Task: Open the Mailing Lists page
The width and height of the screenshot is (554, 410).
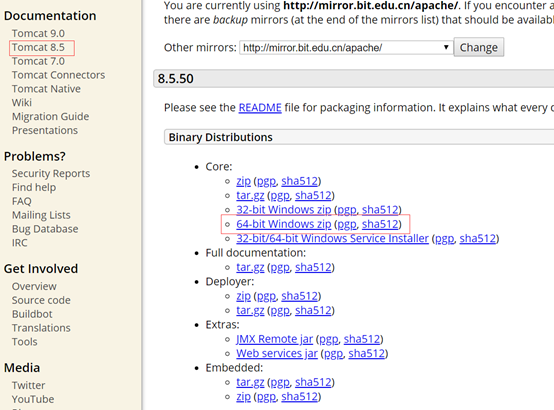Action: pyautogui.click(x=41, y=215)
